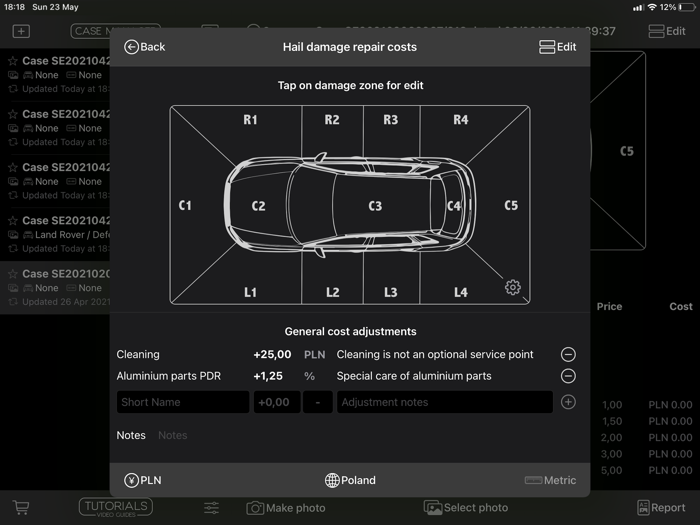Select hood zone C2
Image resolution: width=700 pixels, height=525 pixels.
(258, 206)
